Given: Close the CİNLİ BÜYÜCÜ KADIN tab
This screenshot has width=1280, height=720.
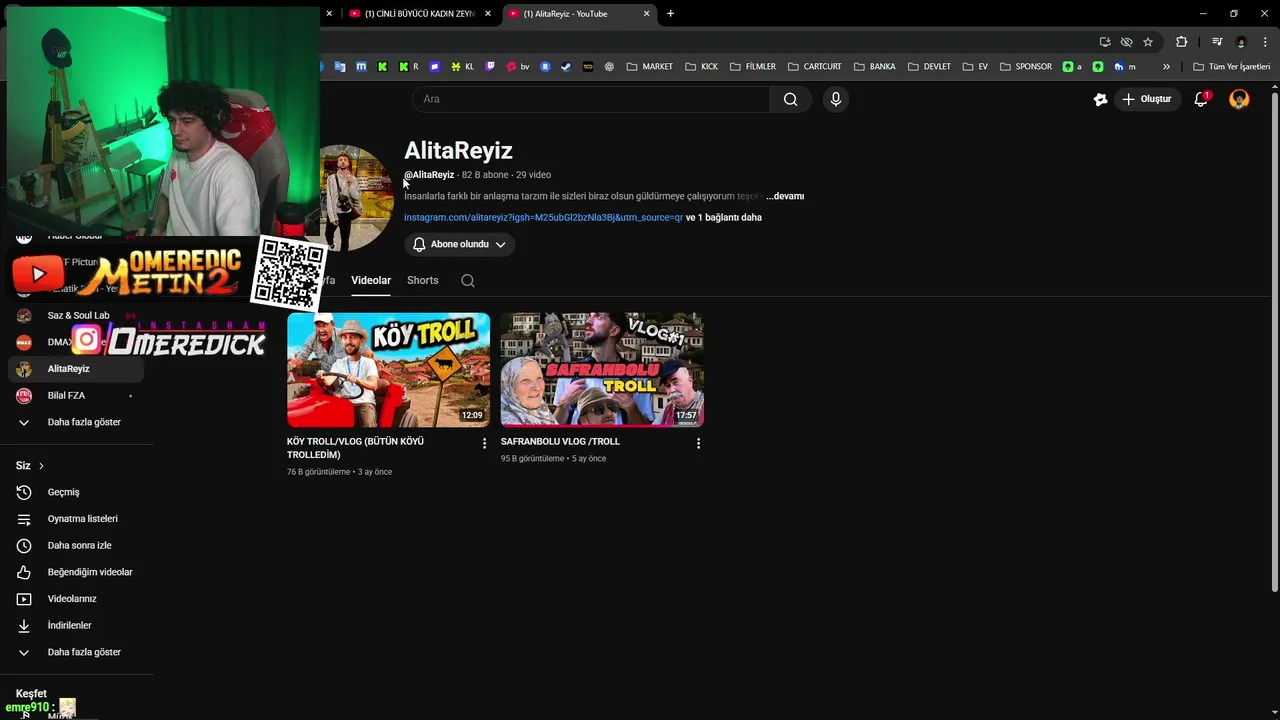Looking at the screenshot, I should click(488, 14).
